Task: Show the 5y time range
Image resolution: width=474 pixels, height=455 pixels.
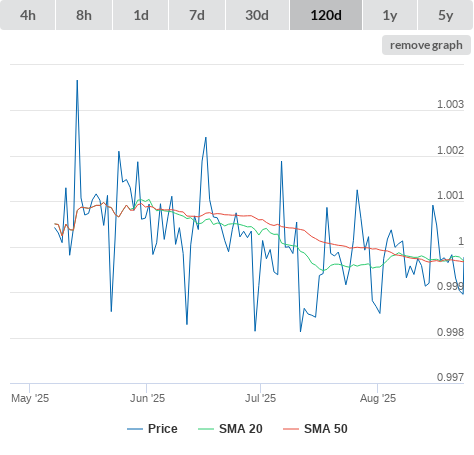Action: pyautogui.click(x=445, y=15)
